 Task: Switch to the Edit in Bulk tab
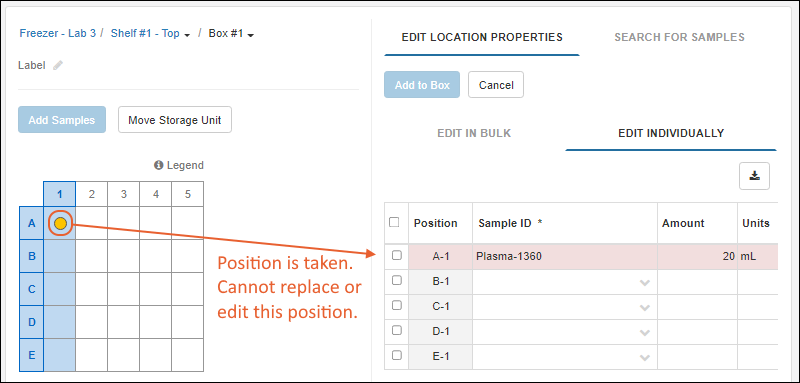pos(474,133)
